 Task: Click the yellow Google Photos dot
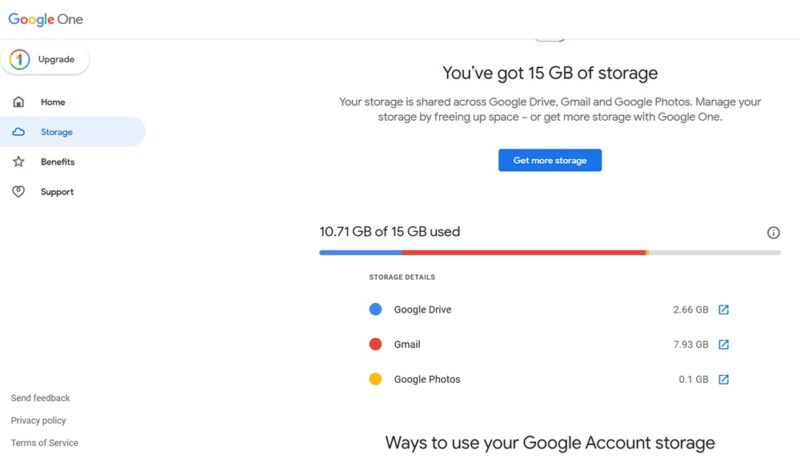pyautogui.click(x=376, y=379)
